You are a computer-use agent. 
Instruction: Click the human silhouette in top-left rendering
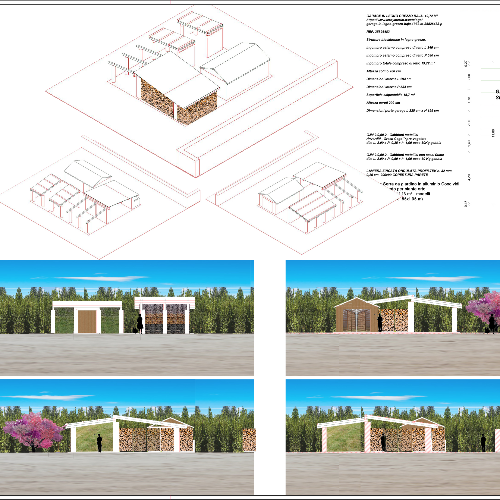pyautogui.click(x=139, y=324)
